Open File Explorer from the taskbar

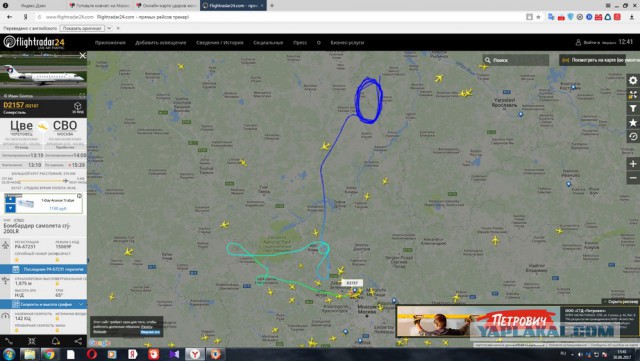[x=29, y=354]
